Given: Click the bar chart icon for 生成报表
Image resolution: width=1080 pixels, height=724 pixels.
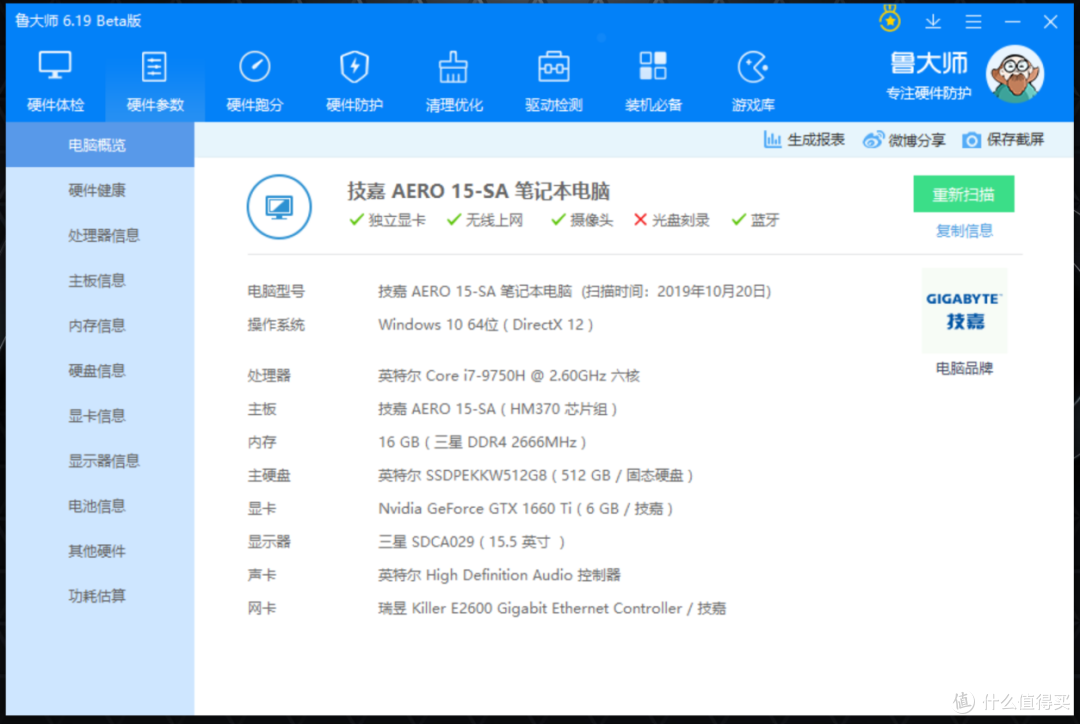Looking at the screenshot, I should 772,140.
